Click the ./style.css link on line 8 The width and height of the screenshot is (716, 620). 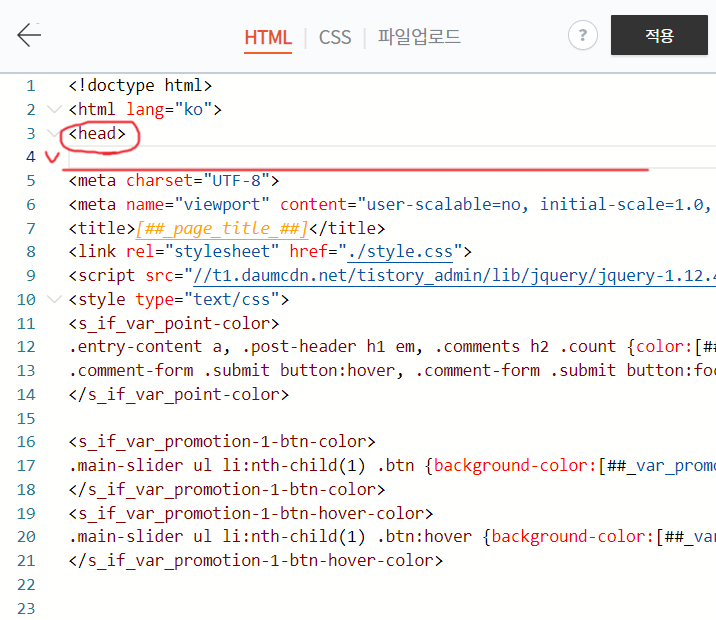click(400, 252)
